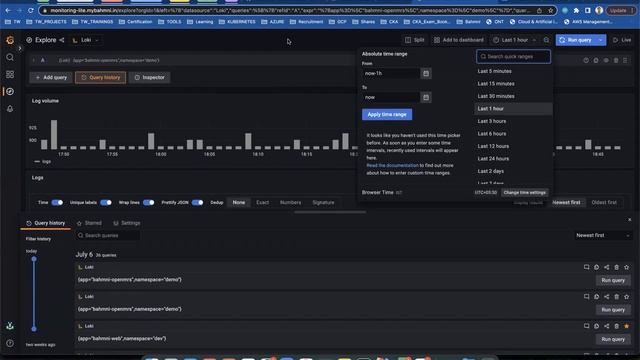640x360 pixels.
Task: Open the search icon in the sidebar
Action: pyautogui.click(x=10, y=58)
